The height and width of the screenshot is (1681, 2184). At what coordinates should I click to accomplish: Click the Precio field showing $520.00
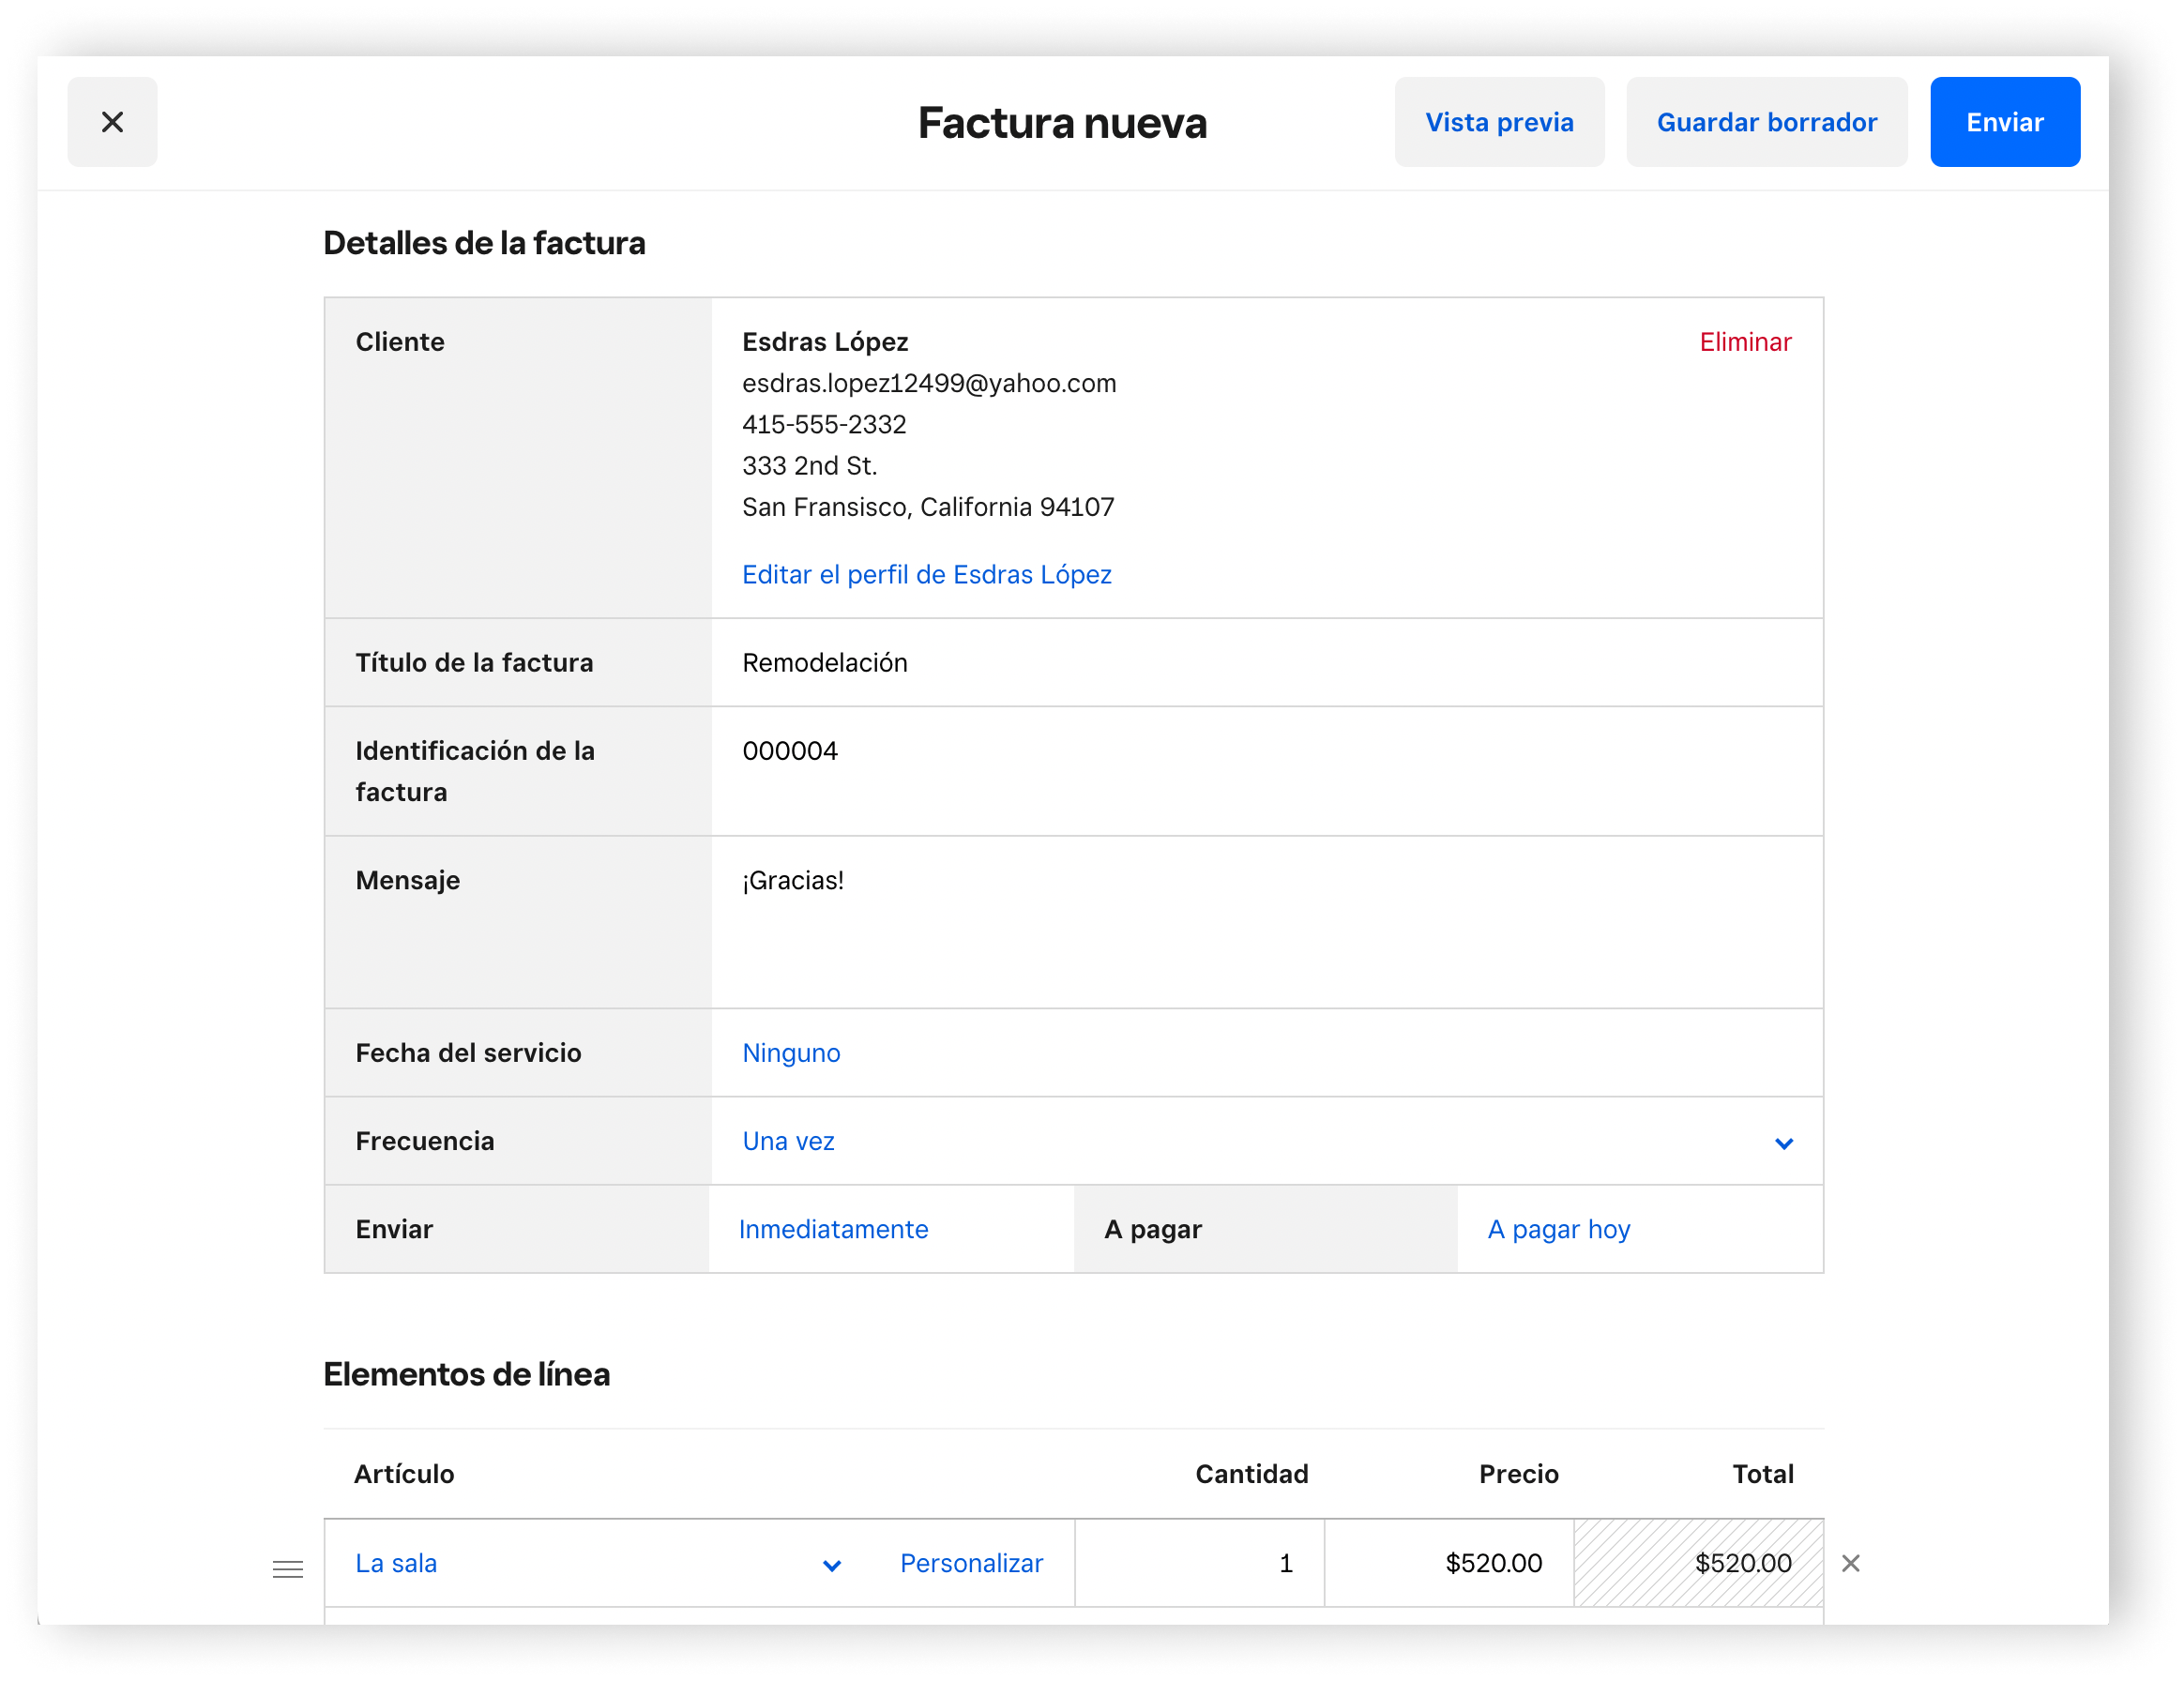point(1448,1563)
